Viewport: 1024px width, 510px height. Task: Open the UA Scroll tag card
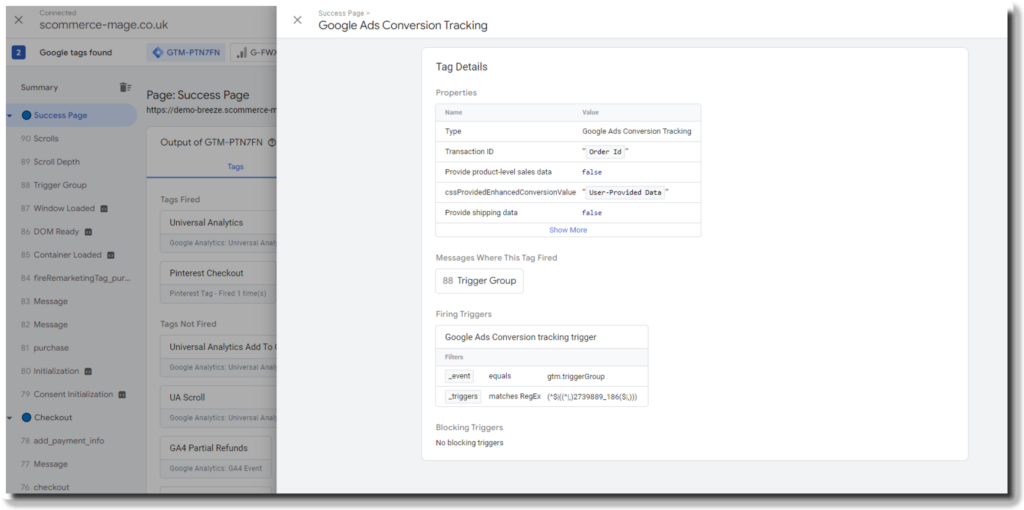coord(218,406)
